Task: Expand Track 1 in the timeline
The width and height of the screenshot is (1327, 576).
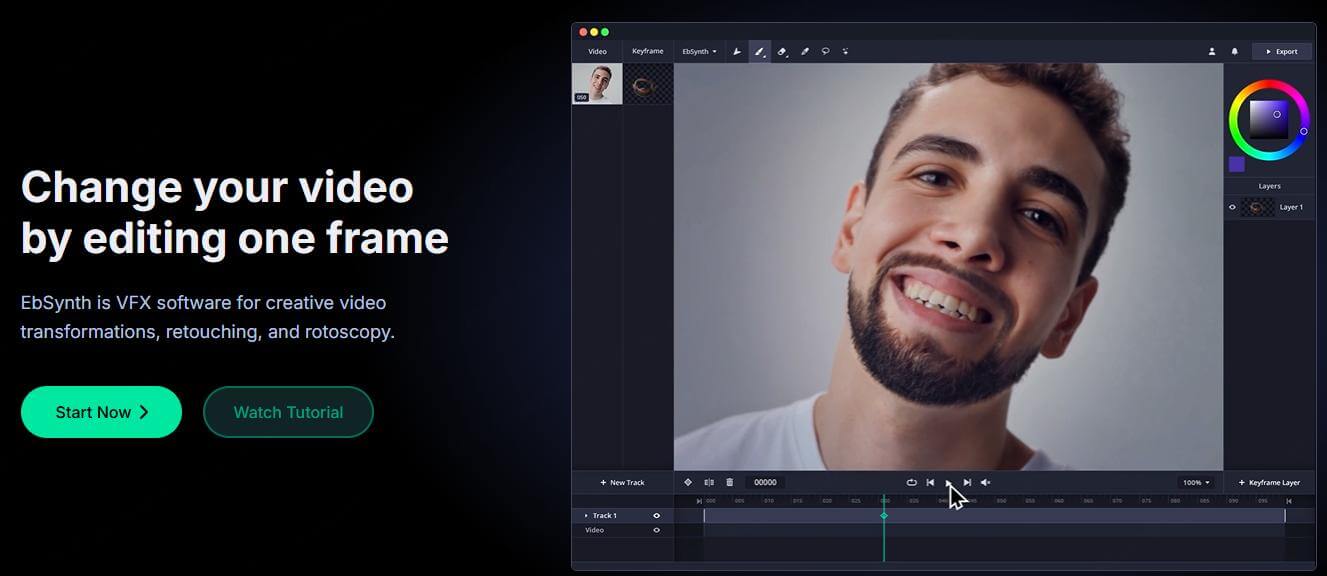Action: coord(585,515)
